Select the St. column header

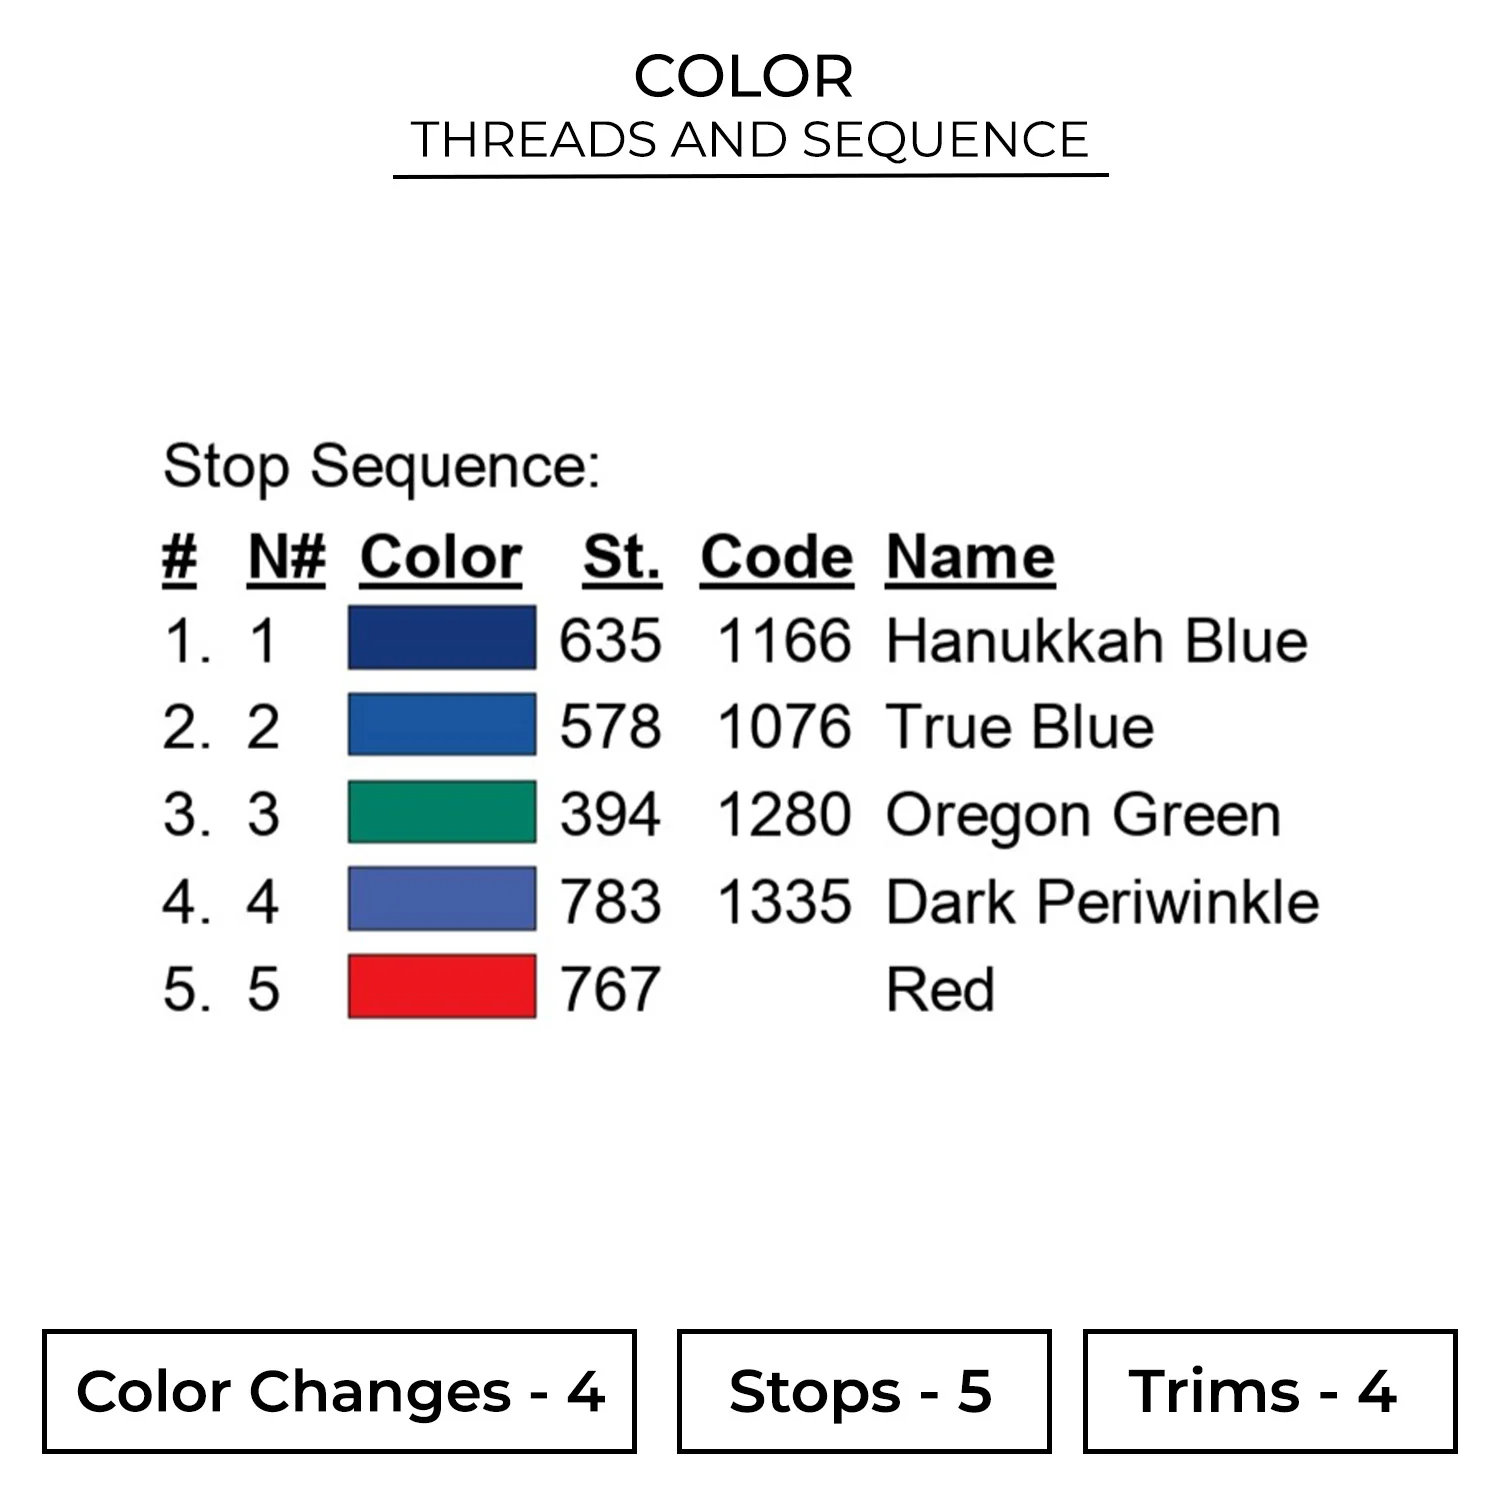click(621, 557)
